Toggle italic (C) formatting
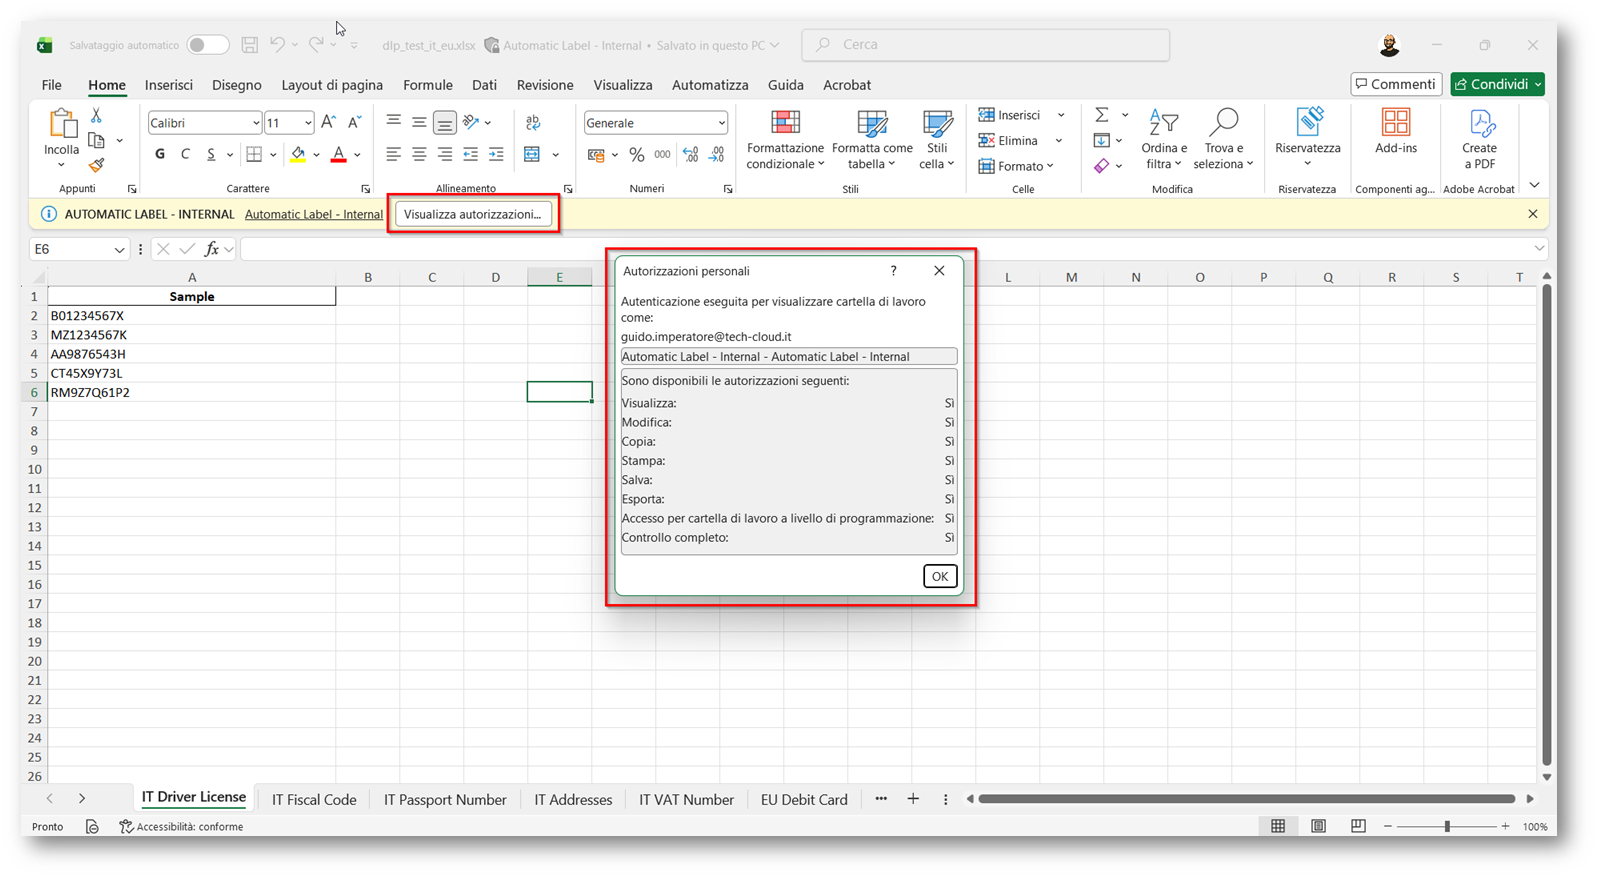The height and width of the screenshot is (878, 1599). point(185,154)
